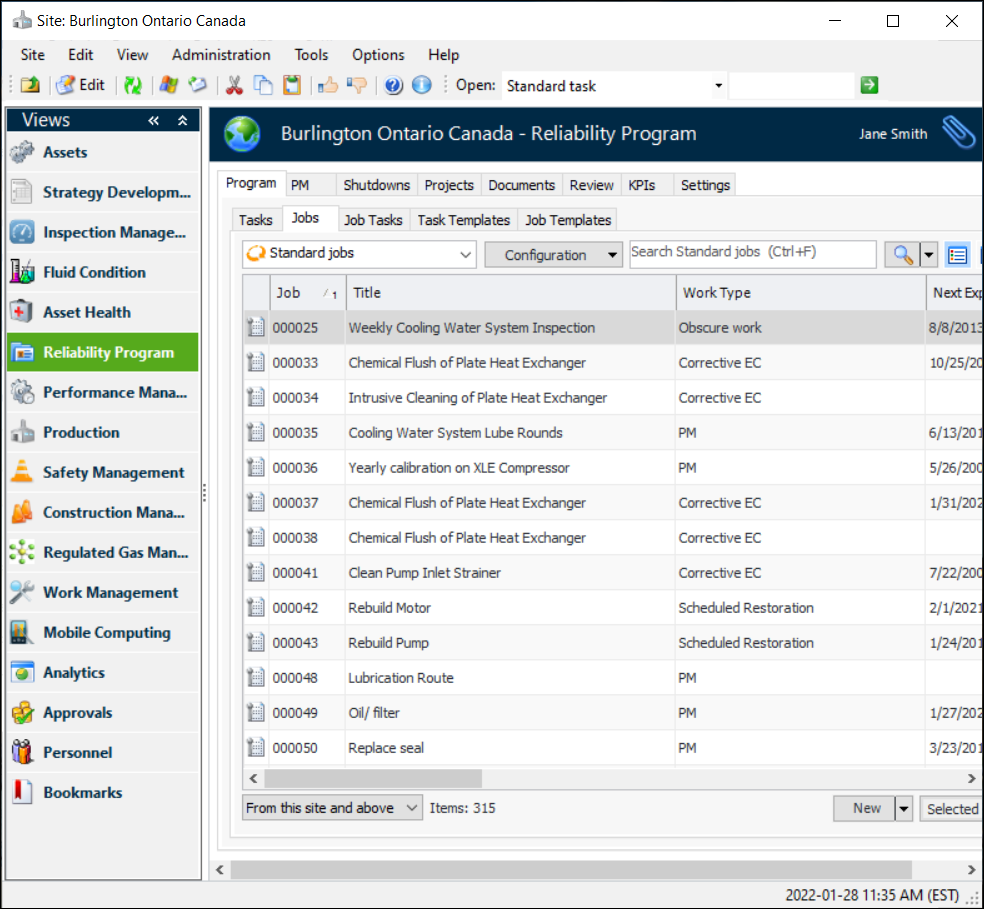The image size is (984, 909).
Task: Collapse Views panel with double left chevron
Action: [x=154, y=121]
